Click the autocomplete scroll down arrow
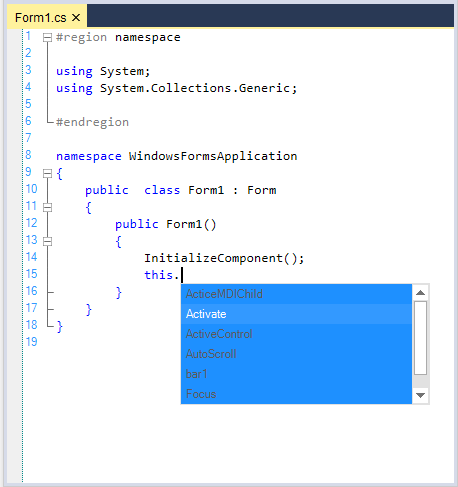The width and height of the screenshot is (458, 487). 421,395
